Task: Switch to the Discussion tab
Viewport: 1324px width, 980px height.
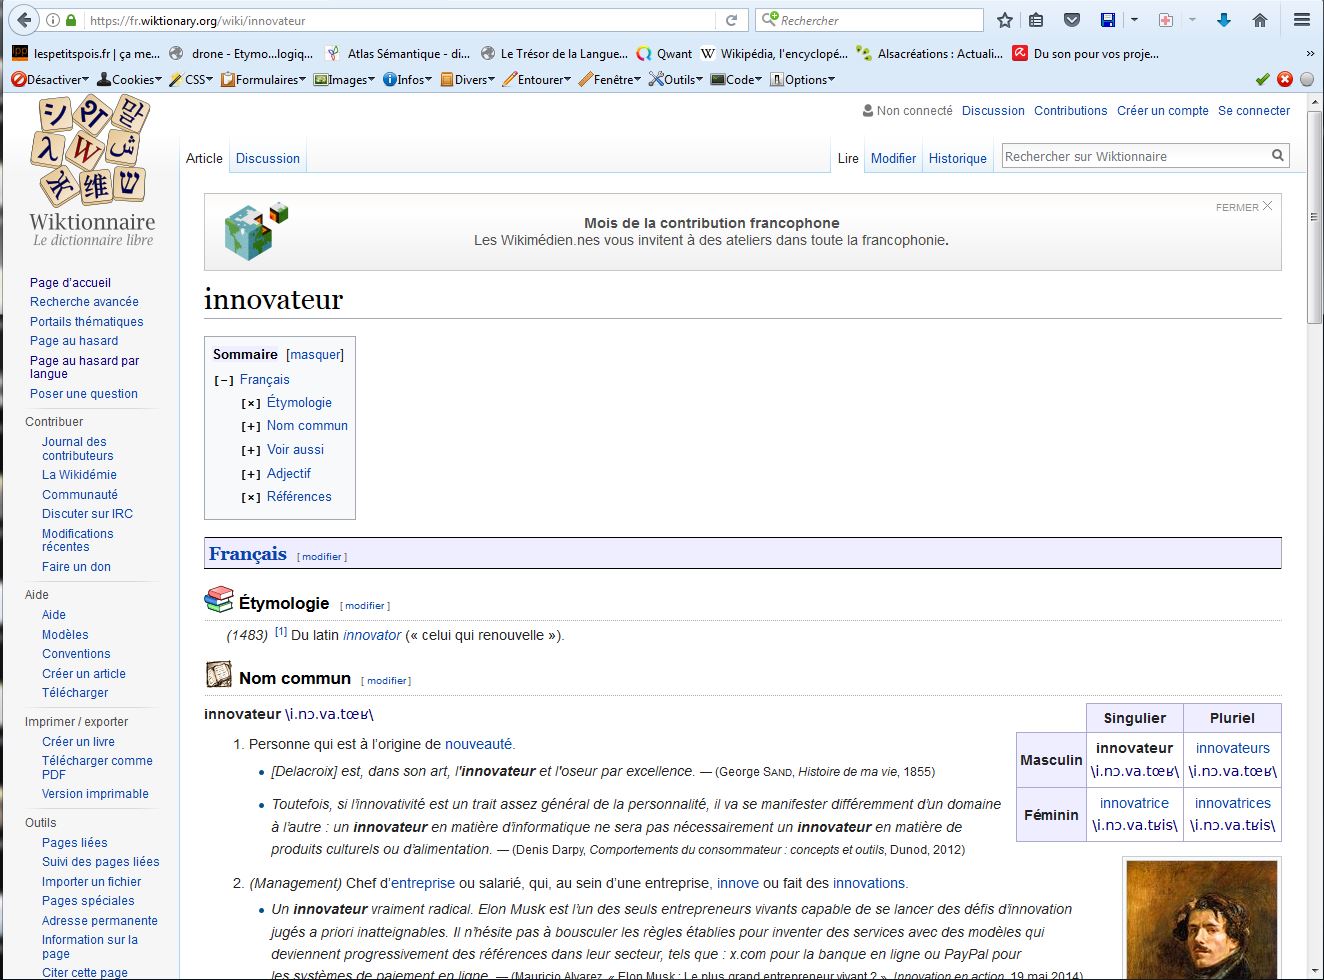Action: pos(267,158)
